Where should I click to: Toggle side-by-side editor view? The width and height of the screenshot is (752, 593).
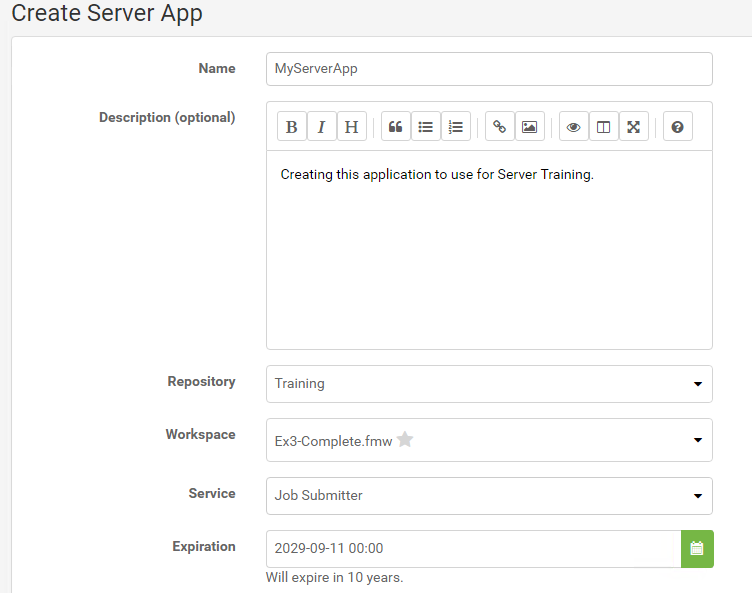pos(603,127)
